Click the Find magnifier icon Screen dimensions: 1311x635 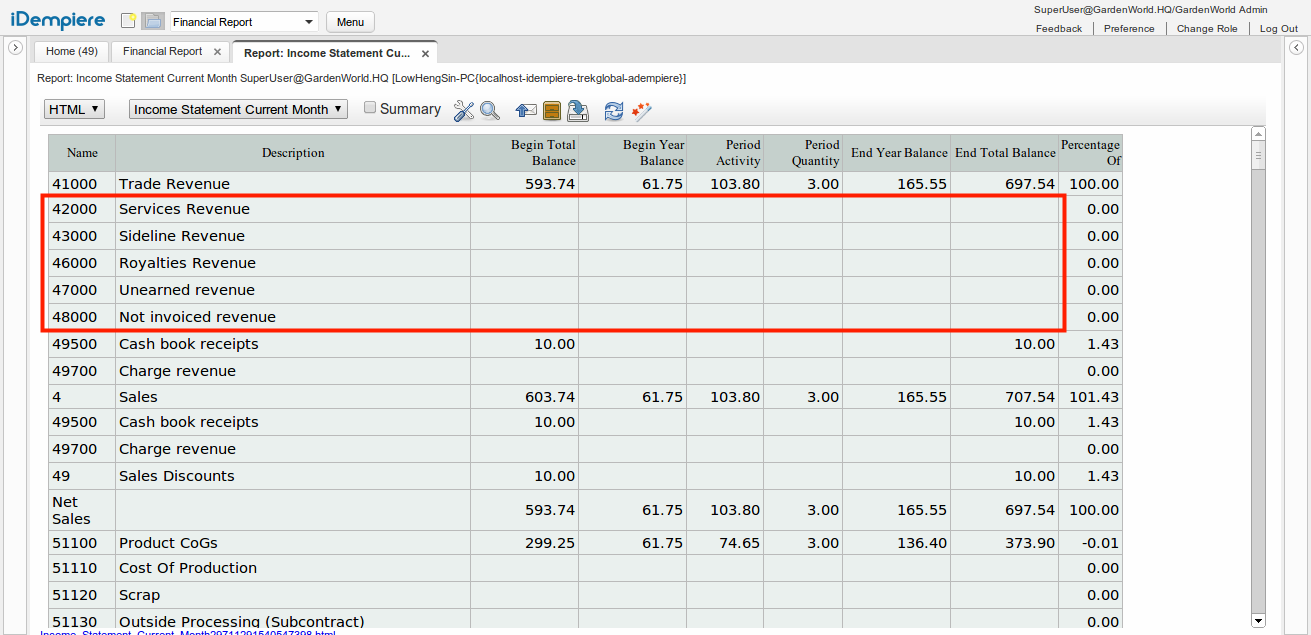point(489,111)
